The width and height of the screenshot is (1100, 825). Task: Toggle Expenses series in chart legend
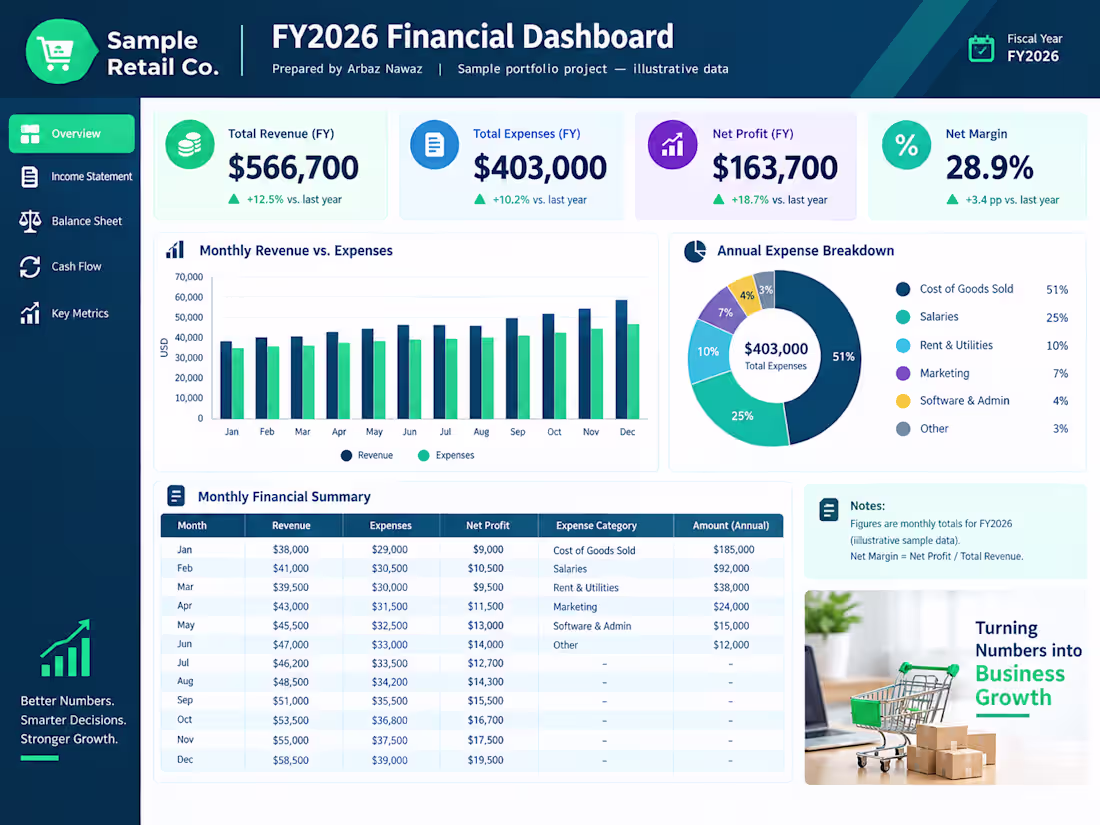[x=446, y=455]
